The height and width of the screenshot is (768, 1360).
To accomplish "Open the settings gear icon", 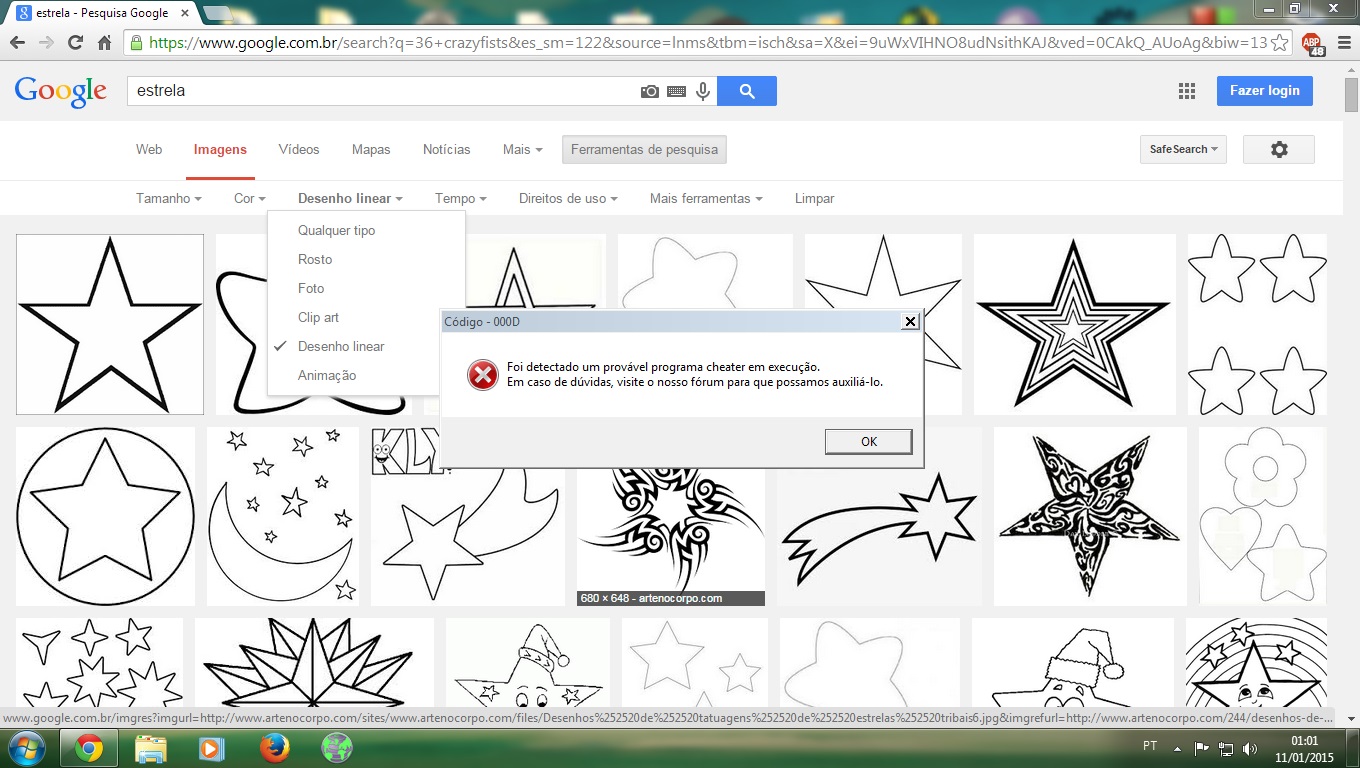I will point(1278,149).
